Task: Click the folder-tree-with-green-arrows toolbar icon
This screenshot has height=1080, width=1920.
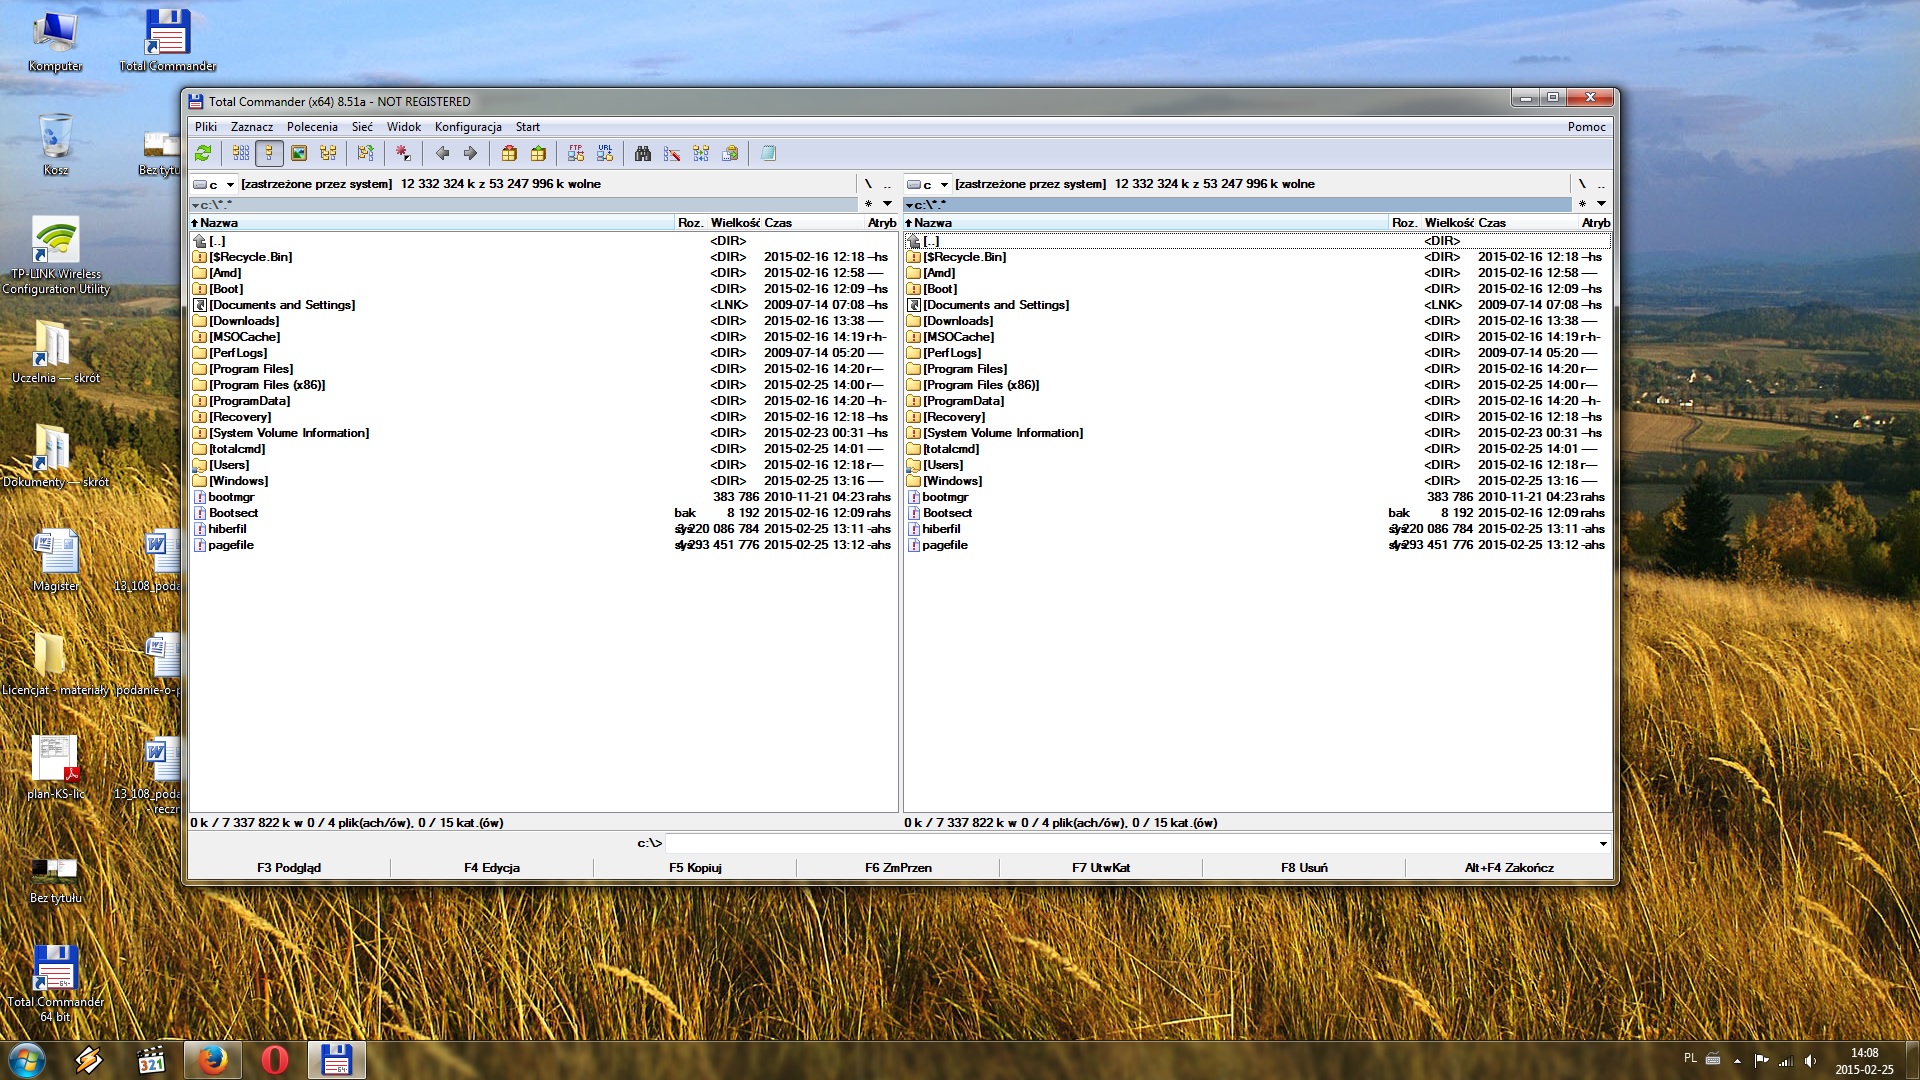Action: coord(365,153)
